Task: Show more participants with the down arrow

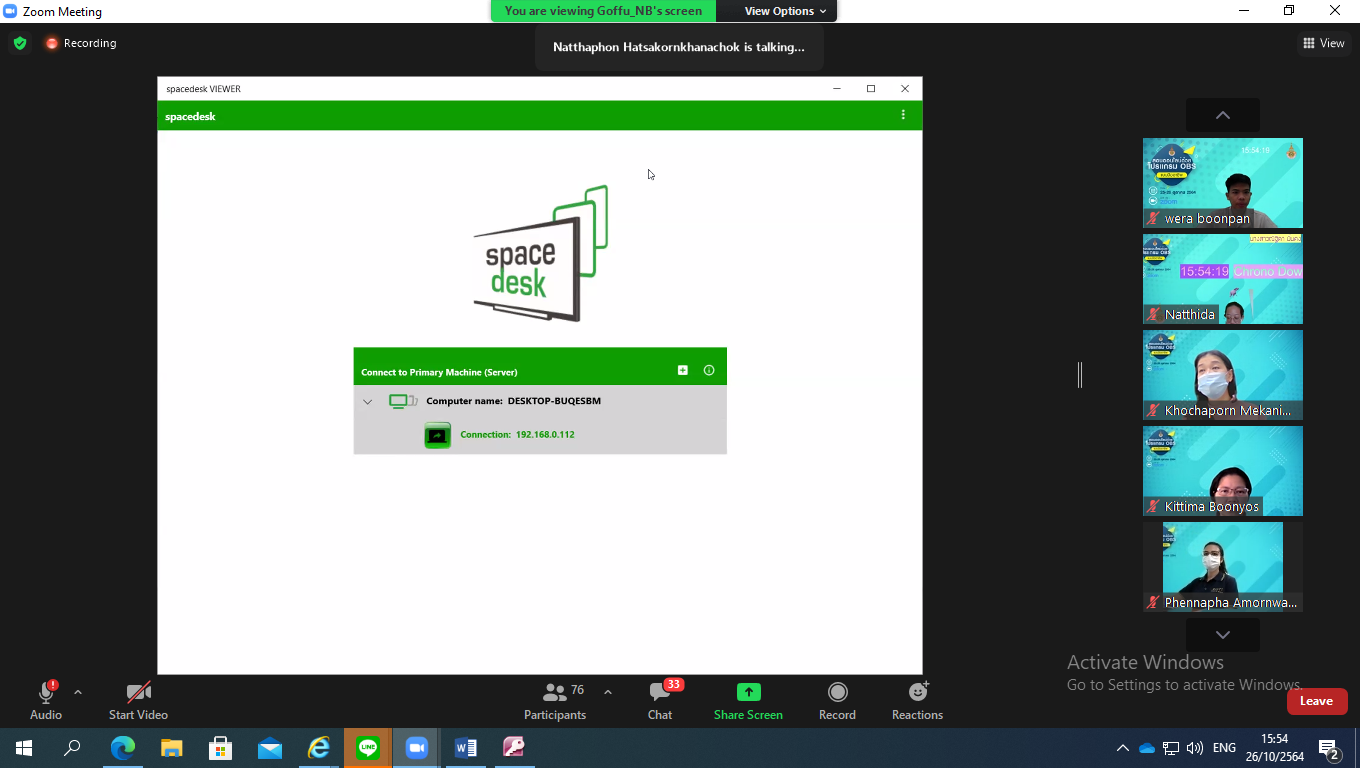Action: click(x=1222, y=634)
